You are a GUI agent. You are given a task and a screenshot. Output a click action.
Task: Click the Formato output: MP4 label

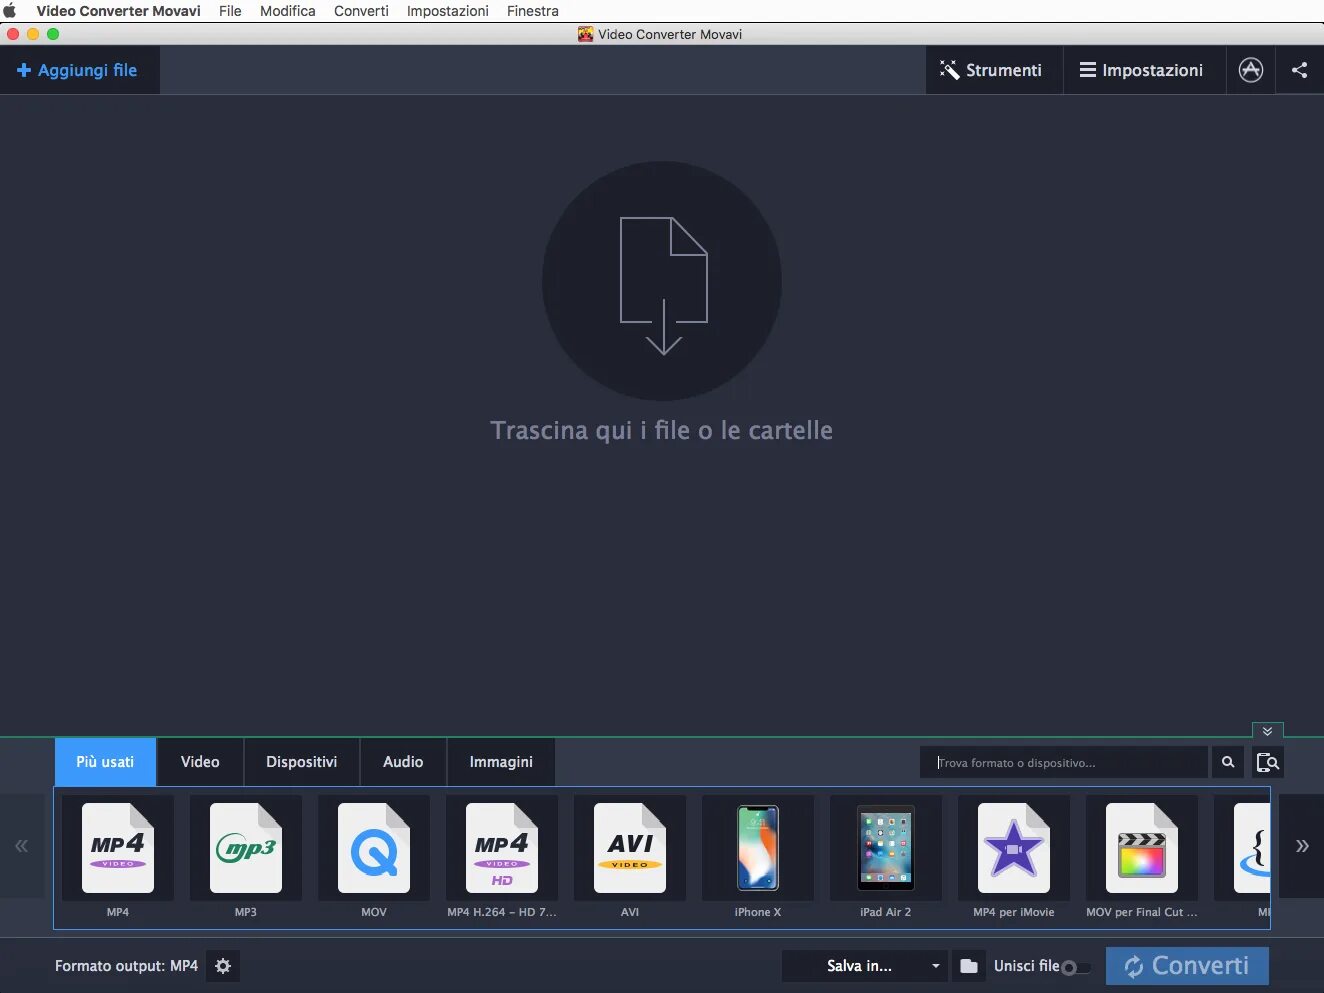tap(126, 966)
